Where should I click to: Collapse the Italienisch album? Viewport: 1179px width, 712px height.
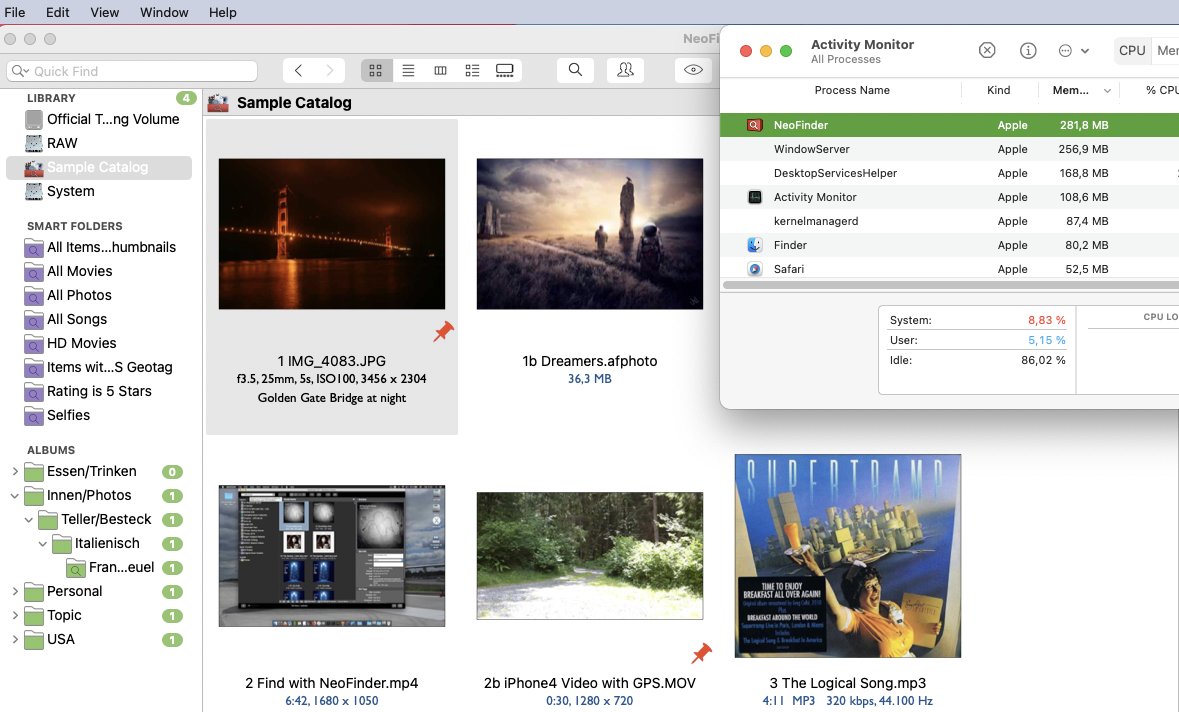tap(43, 544)
